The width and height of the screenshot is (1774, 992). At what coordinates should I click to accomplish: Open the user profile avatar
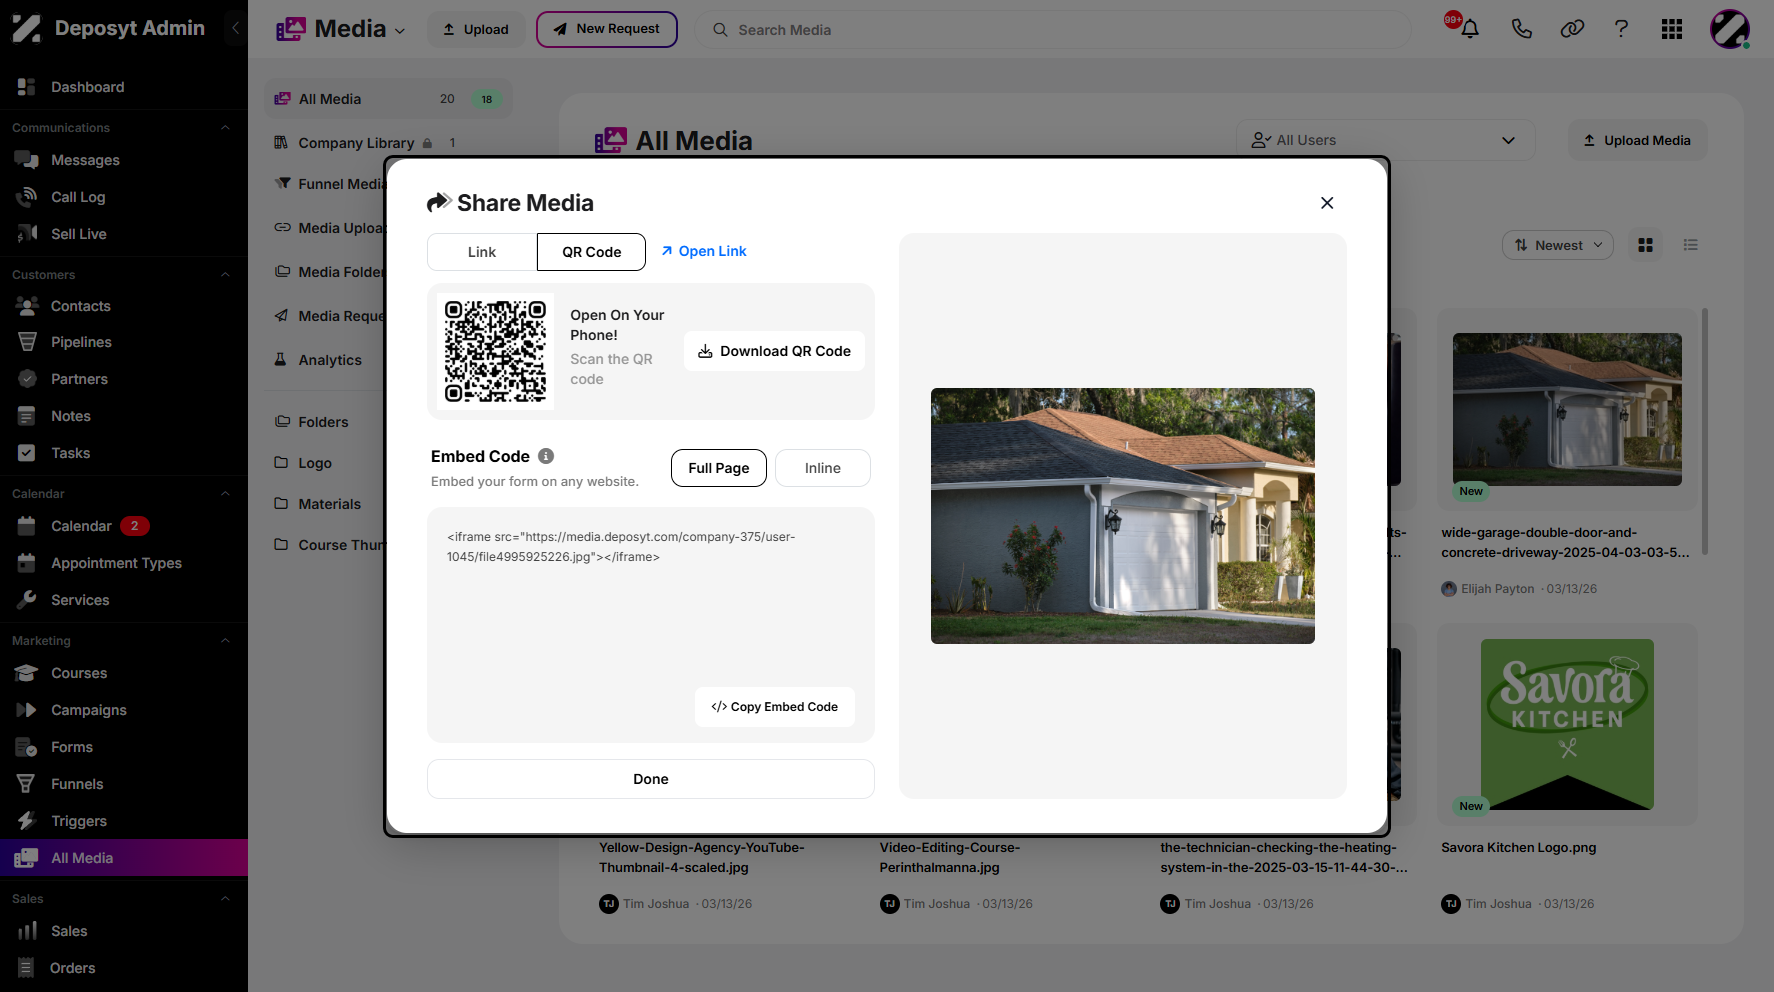[x=1729, y=29]
